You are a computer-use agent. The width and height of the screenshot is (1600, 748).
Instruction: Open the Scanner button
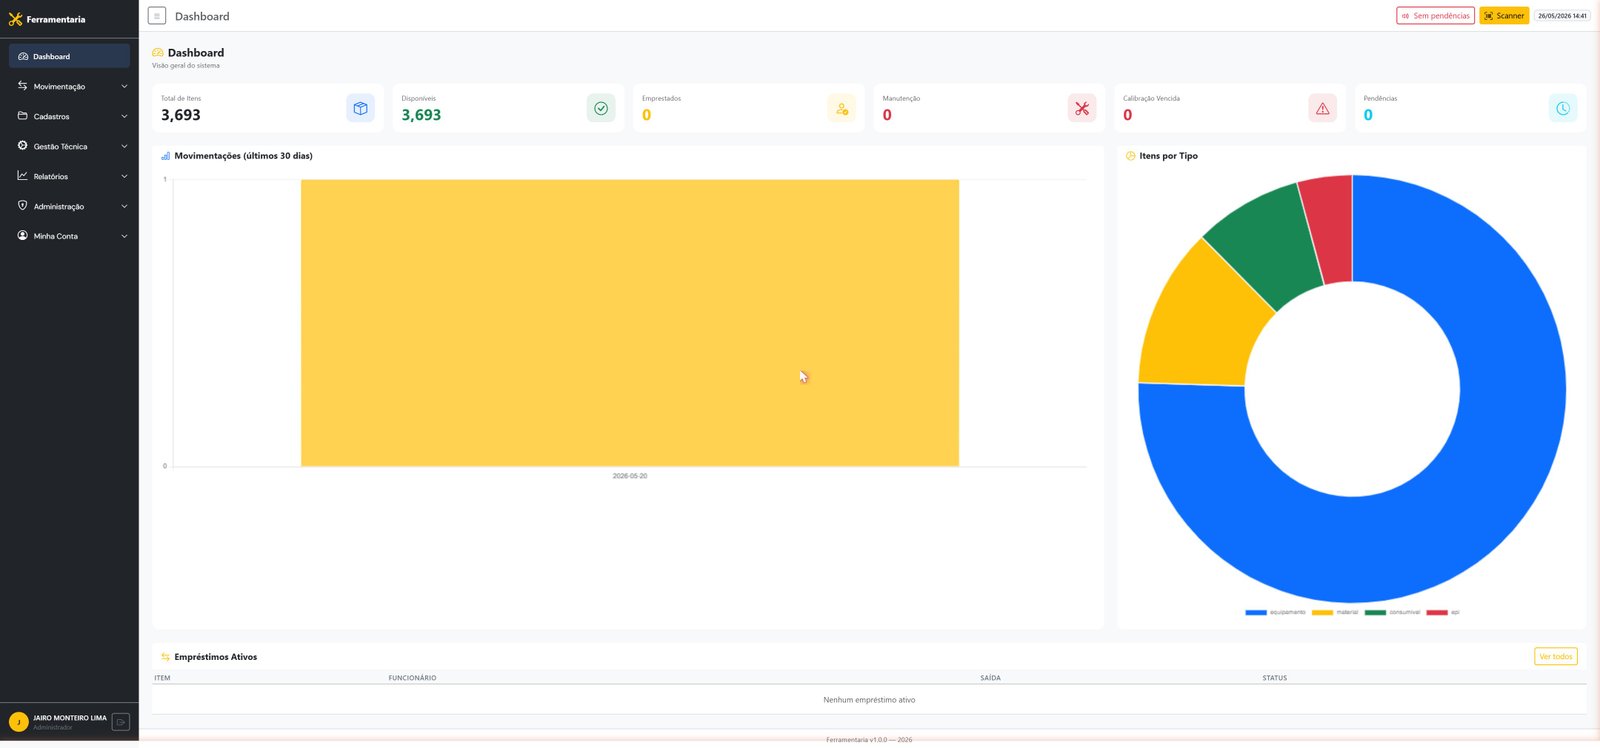point(1504,16)
